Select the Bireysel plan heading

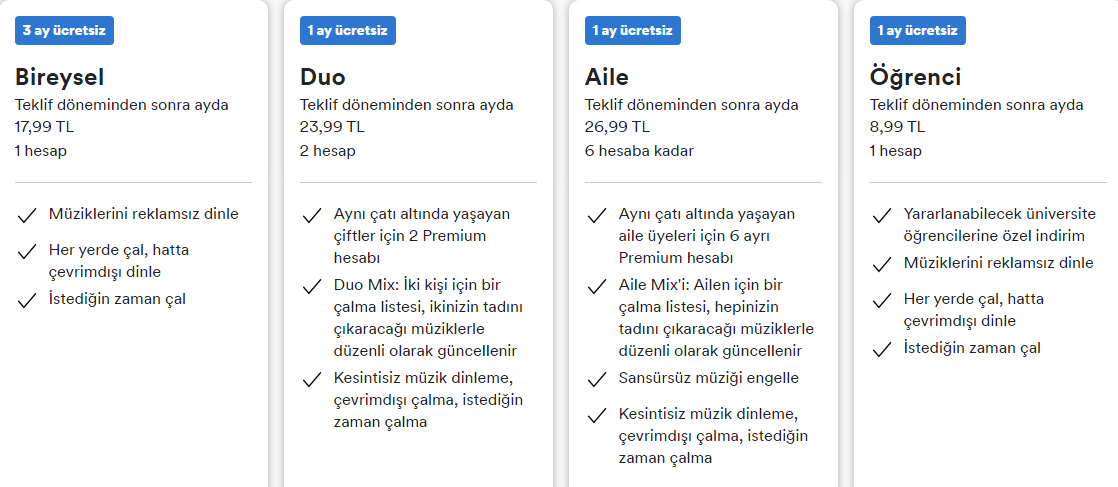pos(60,77)
